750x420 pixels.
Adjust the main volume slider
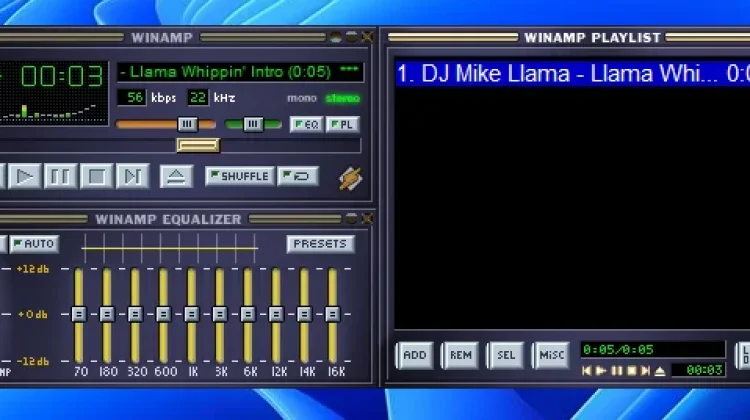point(187,124)
